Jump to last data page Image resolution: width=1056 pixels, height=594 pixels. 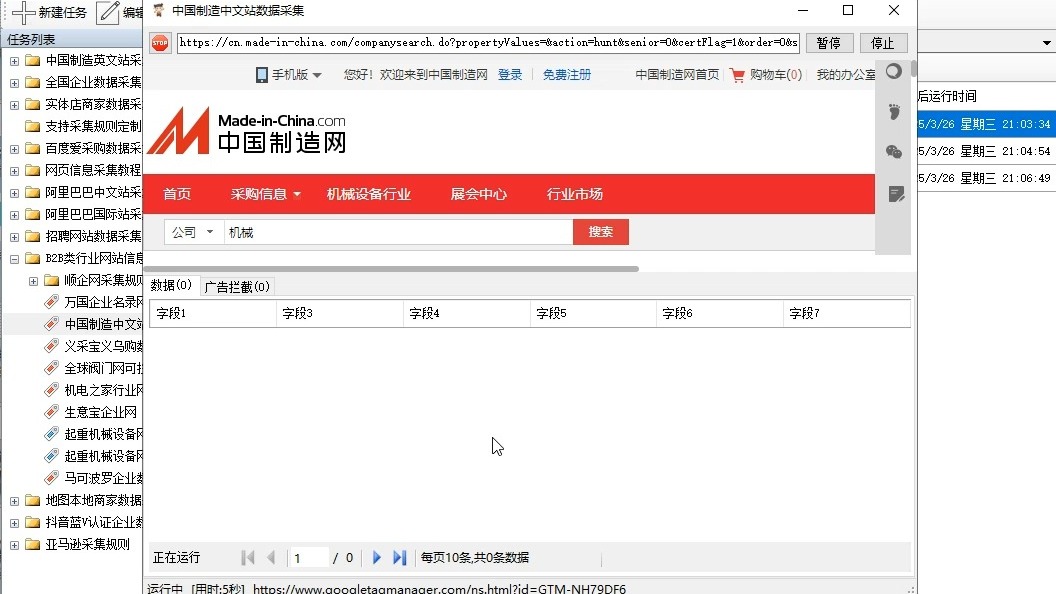[399, 558]
